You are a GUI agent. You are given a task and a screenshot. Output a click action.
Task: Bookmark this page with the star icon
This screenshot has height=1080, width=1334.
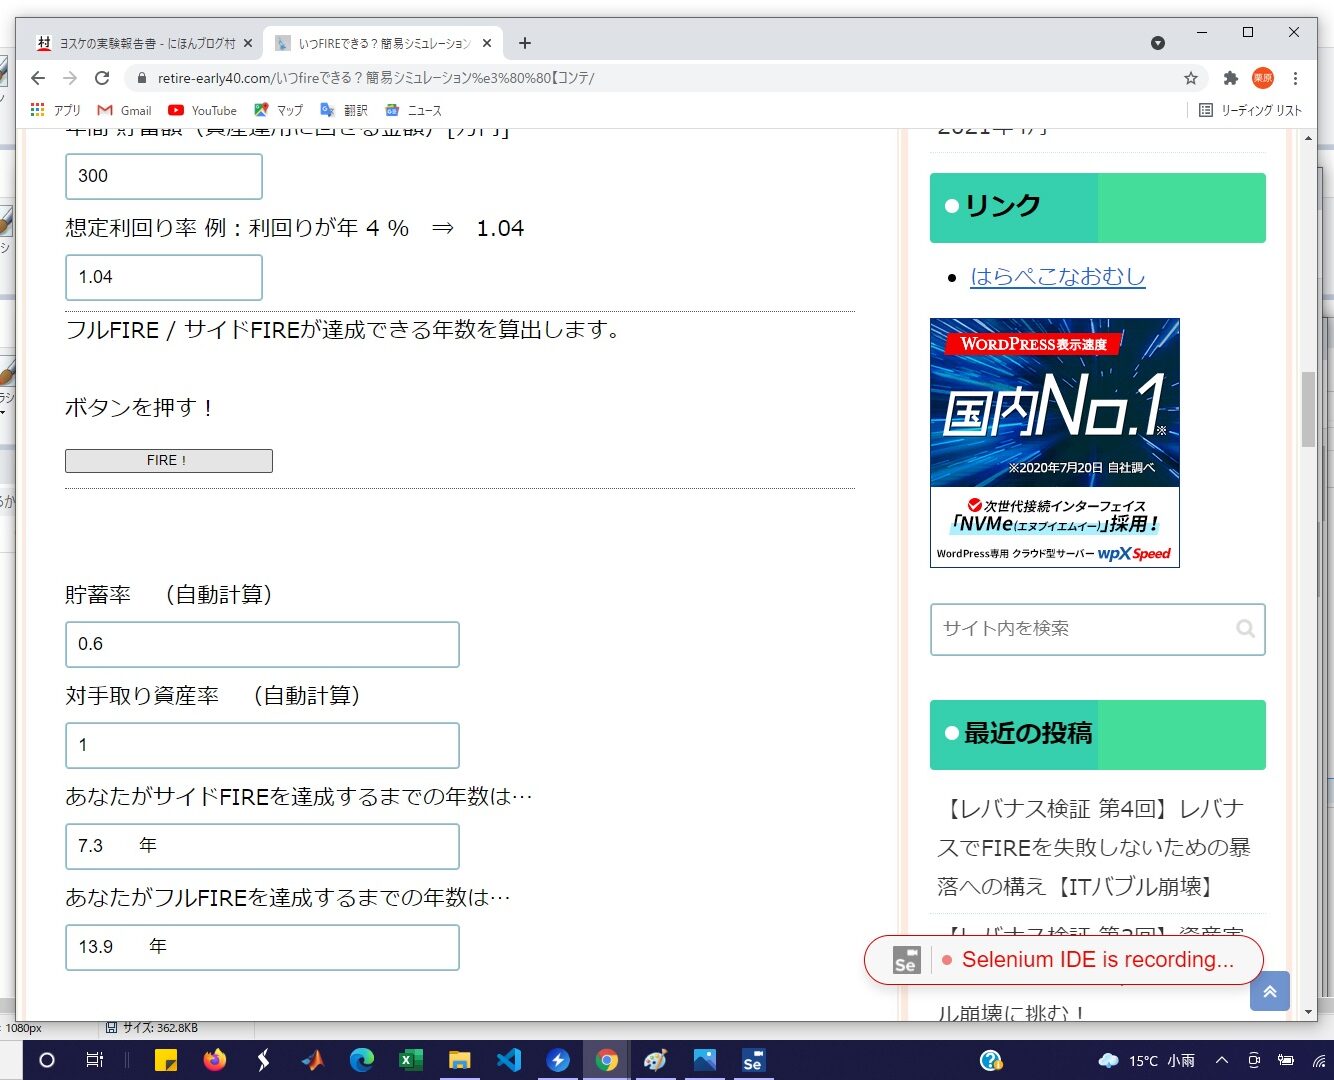[1190, 78]
